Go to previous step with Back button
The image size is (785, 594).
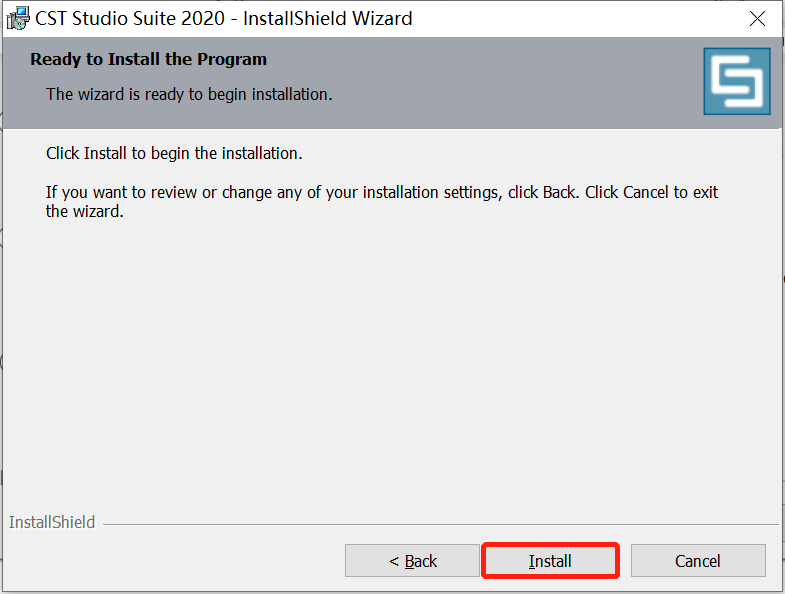click(x=413, y=561)
